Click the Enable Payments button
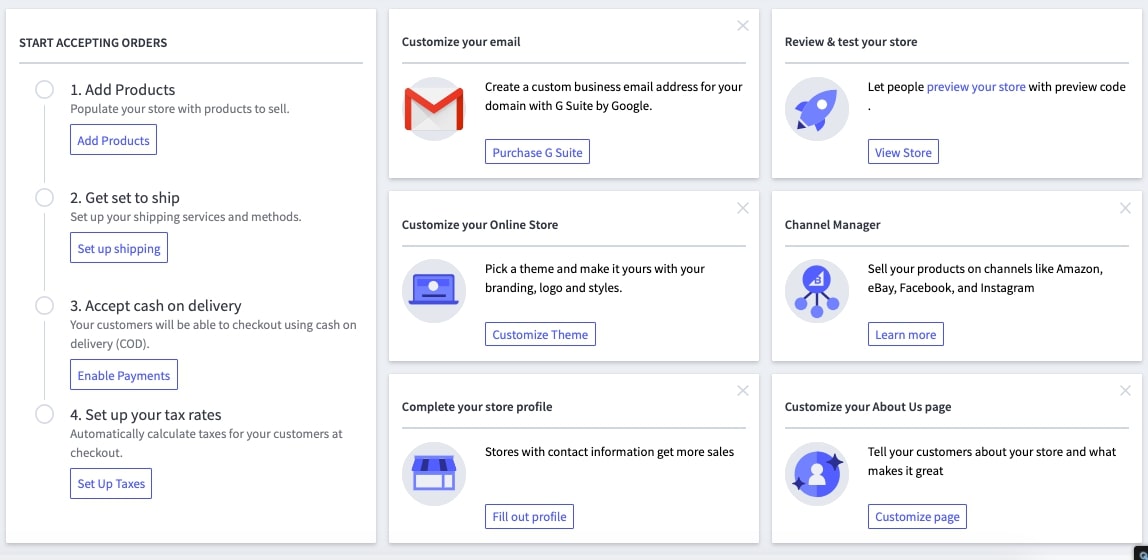This screenshot has width=1148, height=560. point(124,376)
